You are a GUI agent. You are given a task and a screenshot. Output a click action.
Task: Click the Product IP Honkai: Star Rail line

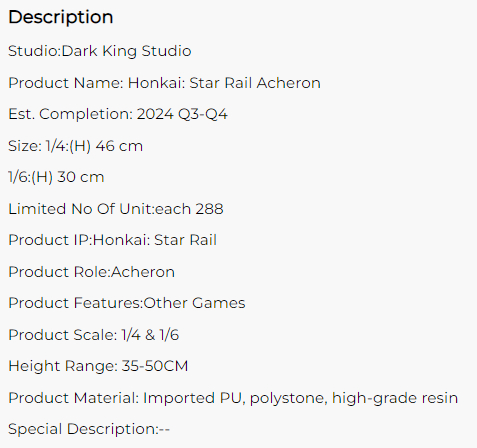click(x=113, y=240)
